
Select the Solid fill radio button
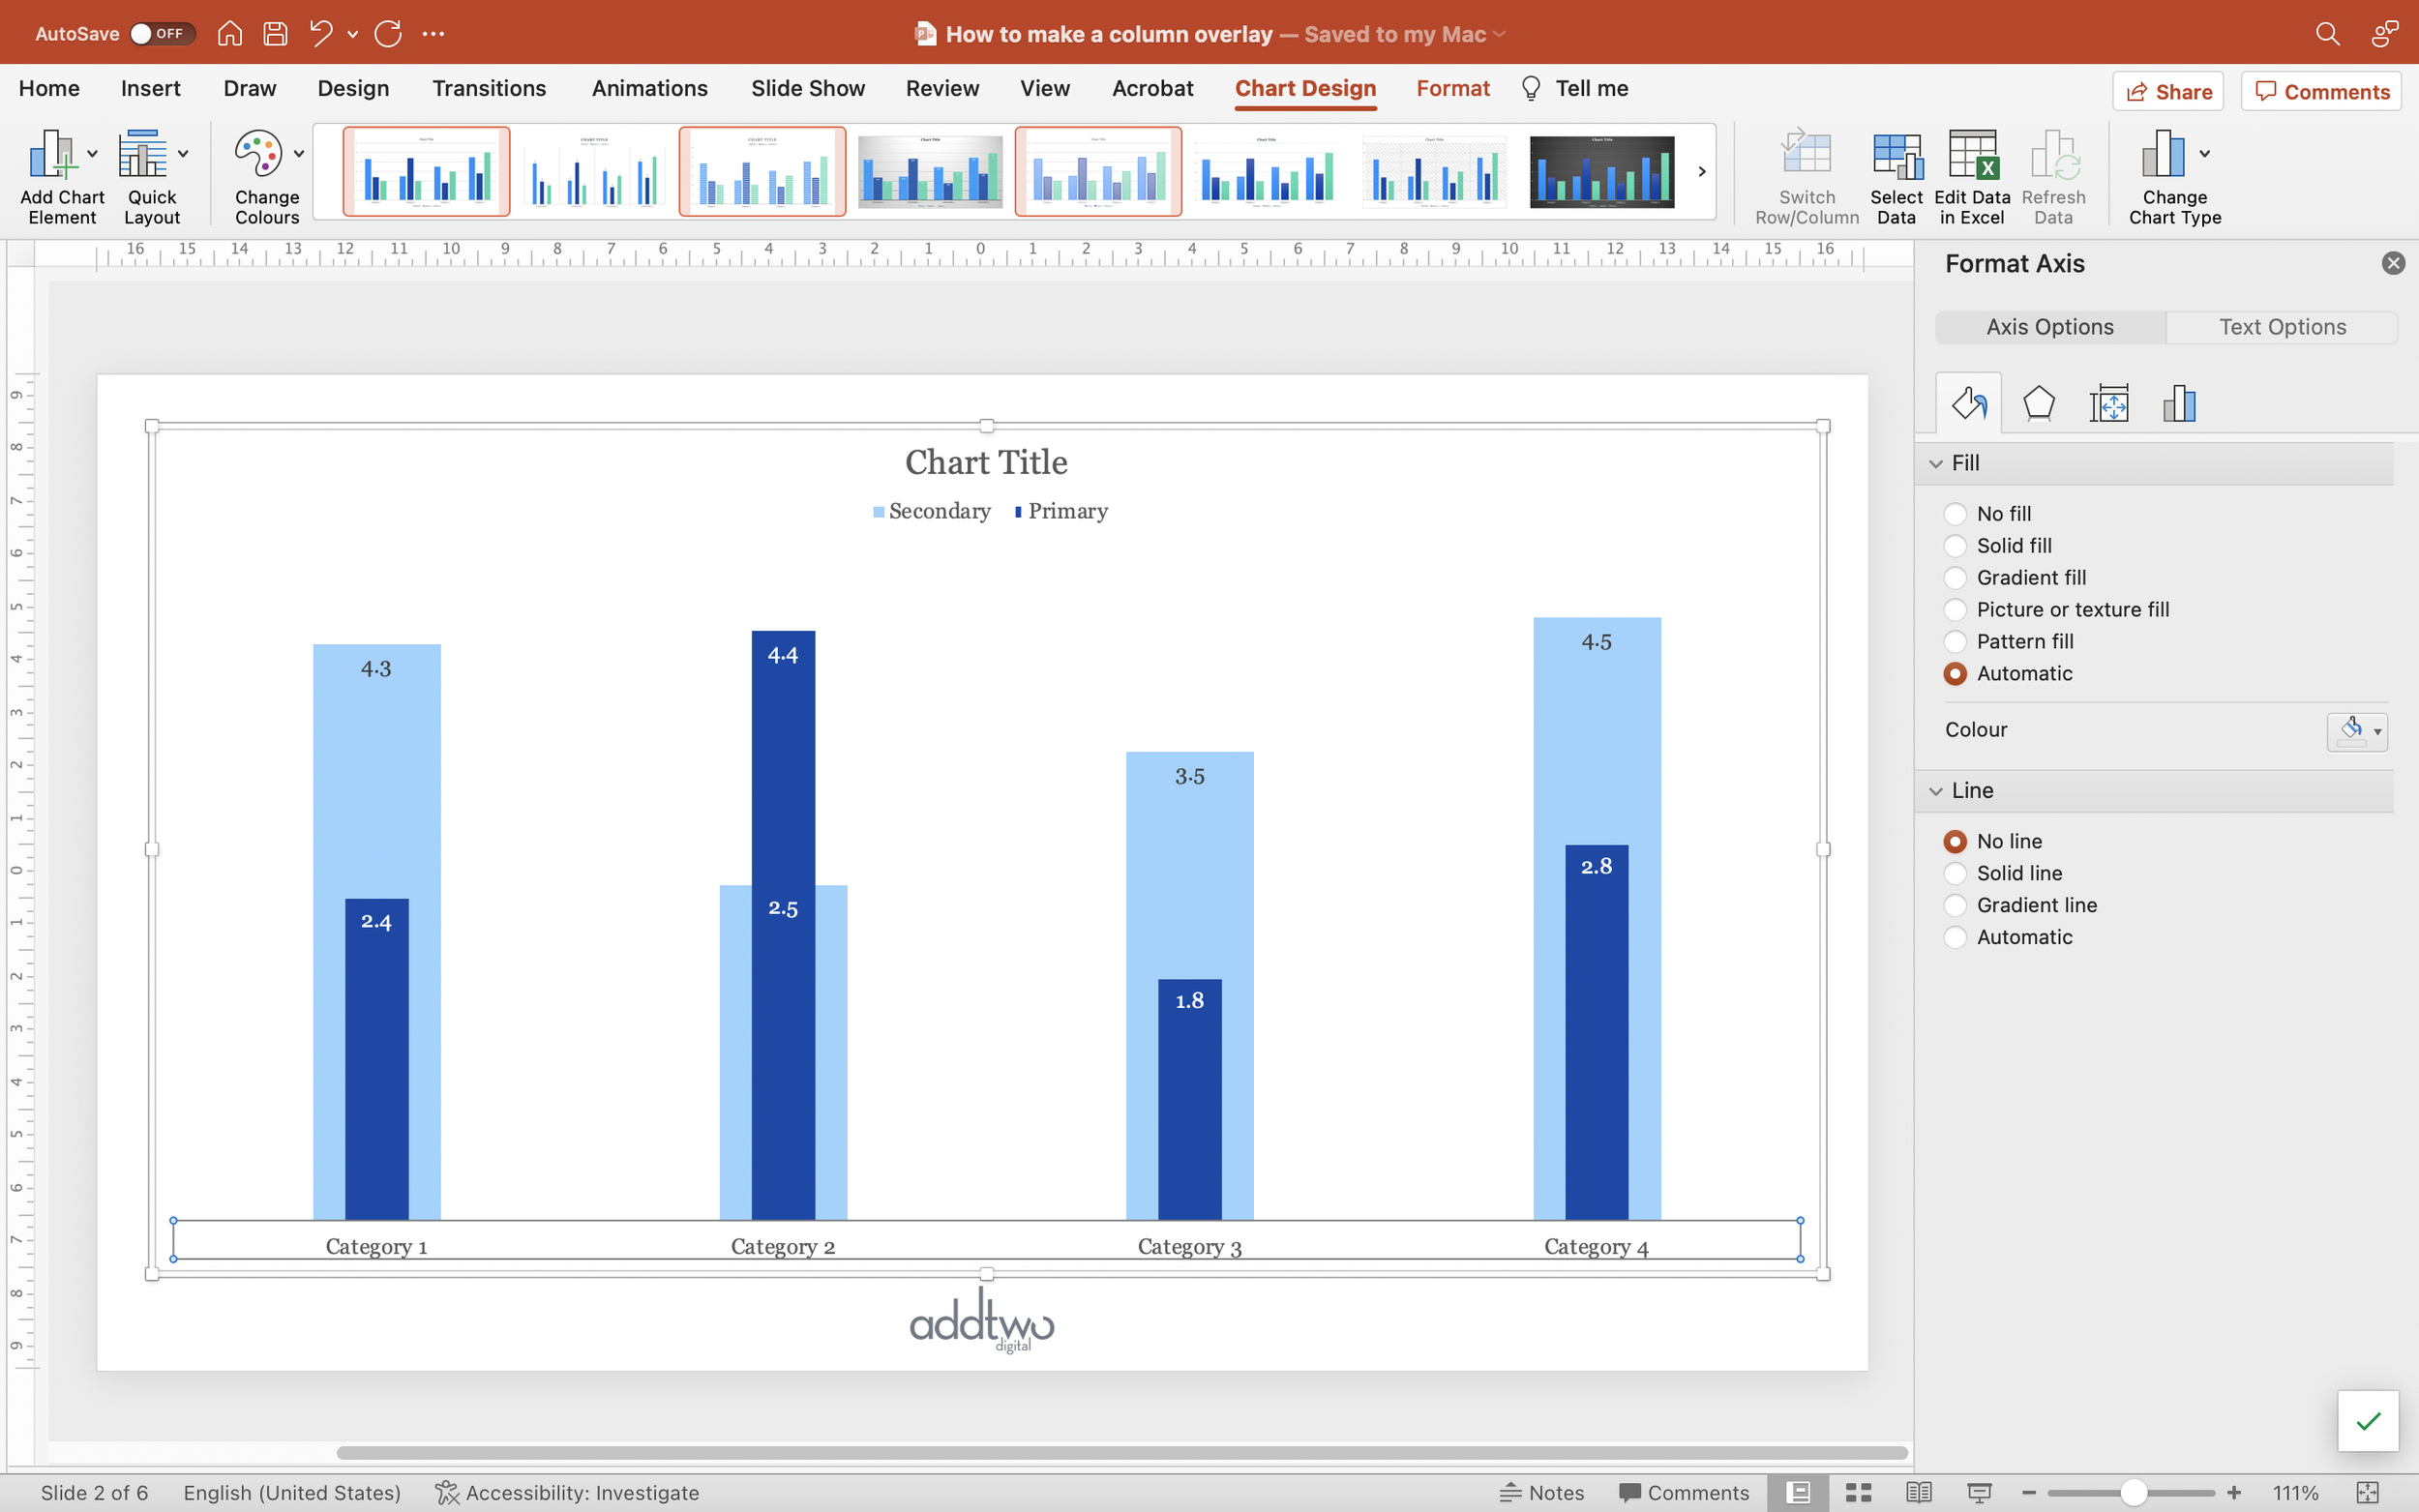tap(1954, 546)
